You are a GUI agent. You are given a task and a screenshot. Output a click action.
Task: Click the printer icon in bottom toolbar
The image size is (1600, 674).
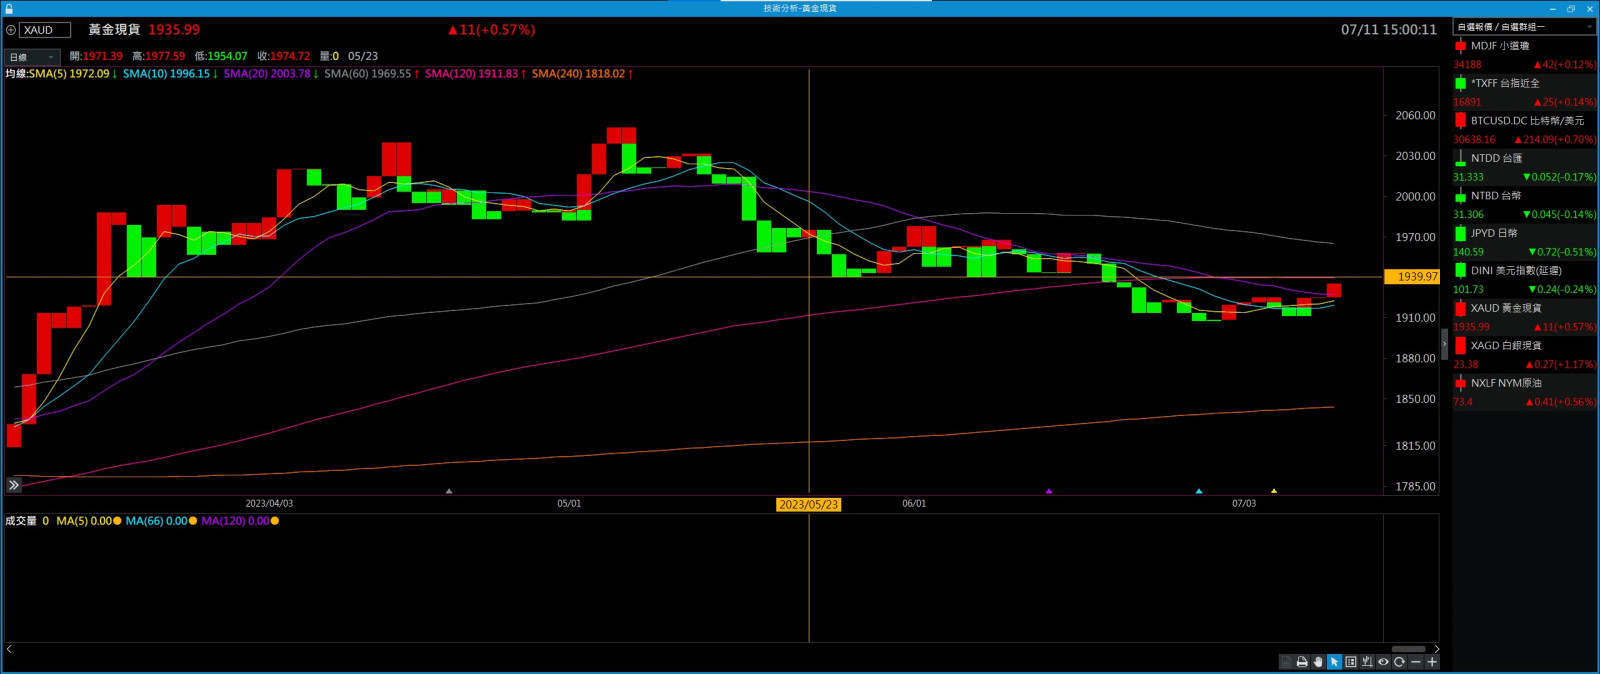coord(1302,662)
